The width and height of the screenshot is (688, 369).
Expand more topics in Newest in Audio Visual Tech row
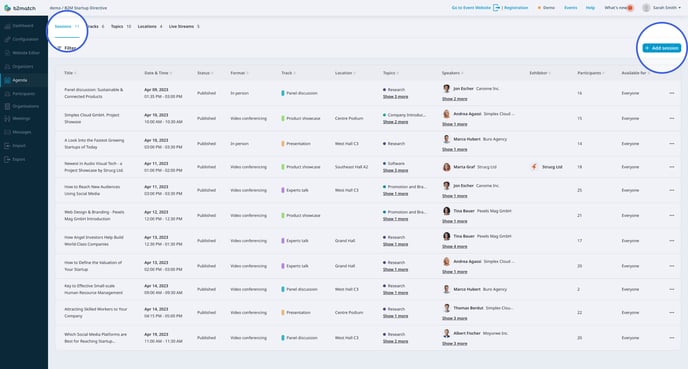coord(395,170)
